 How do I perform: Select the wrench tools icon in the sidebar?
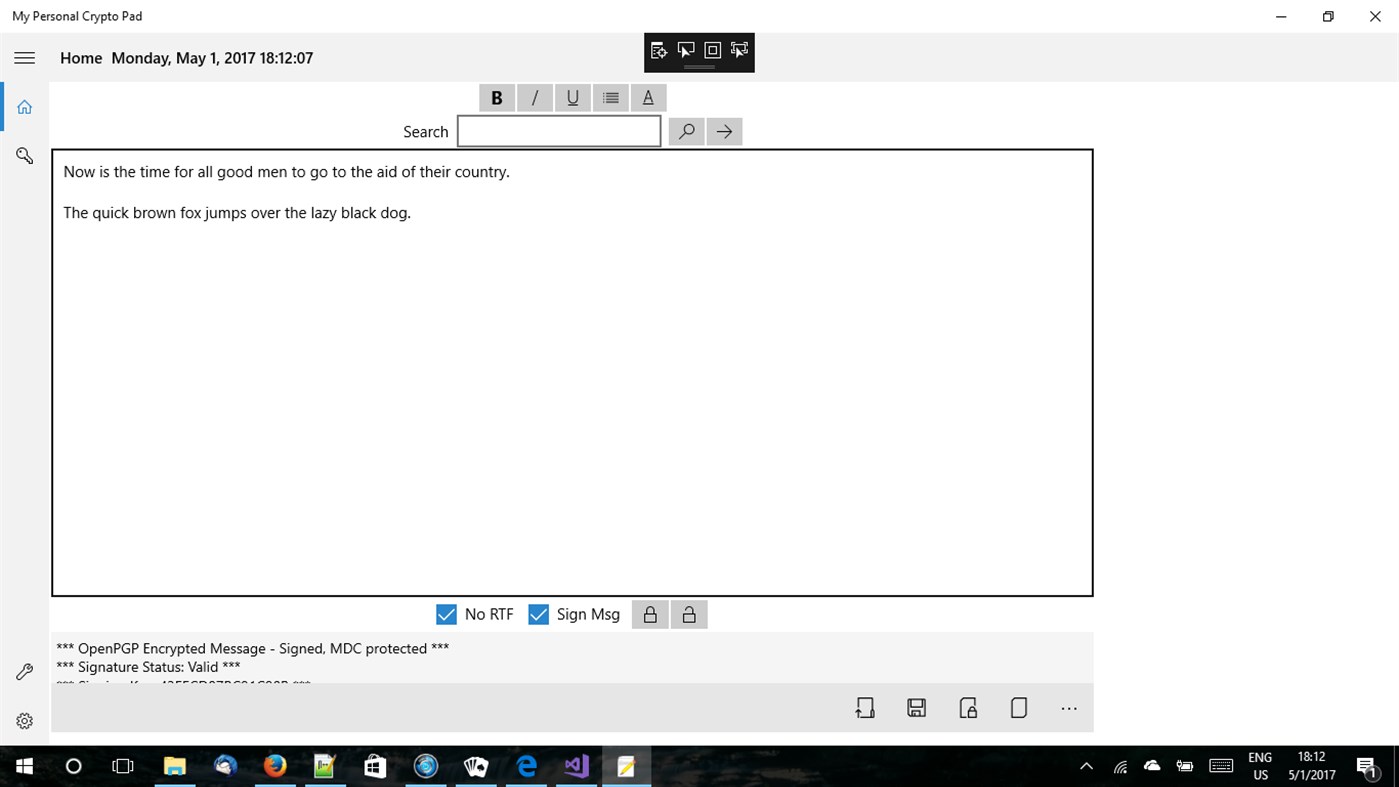click(24, 671)
